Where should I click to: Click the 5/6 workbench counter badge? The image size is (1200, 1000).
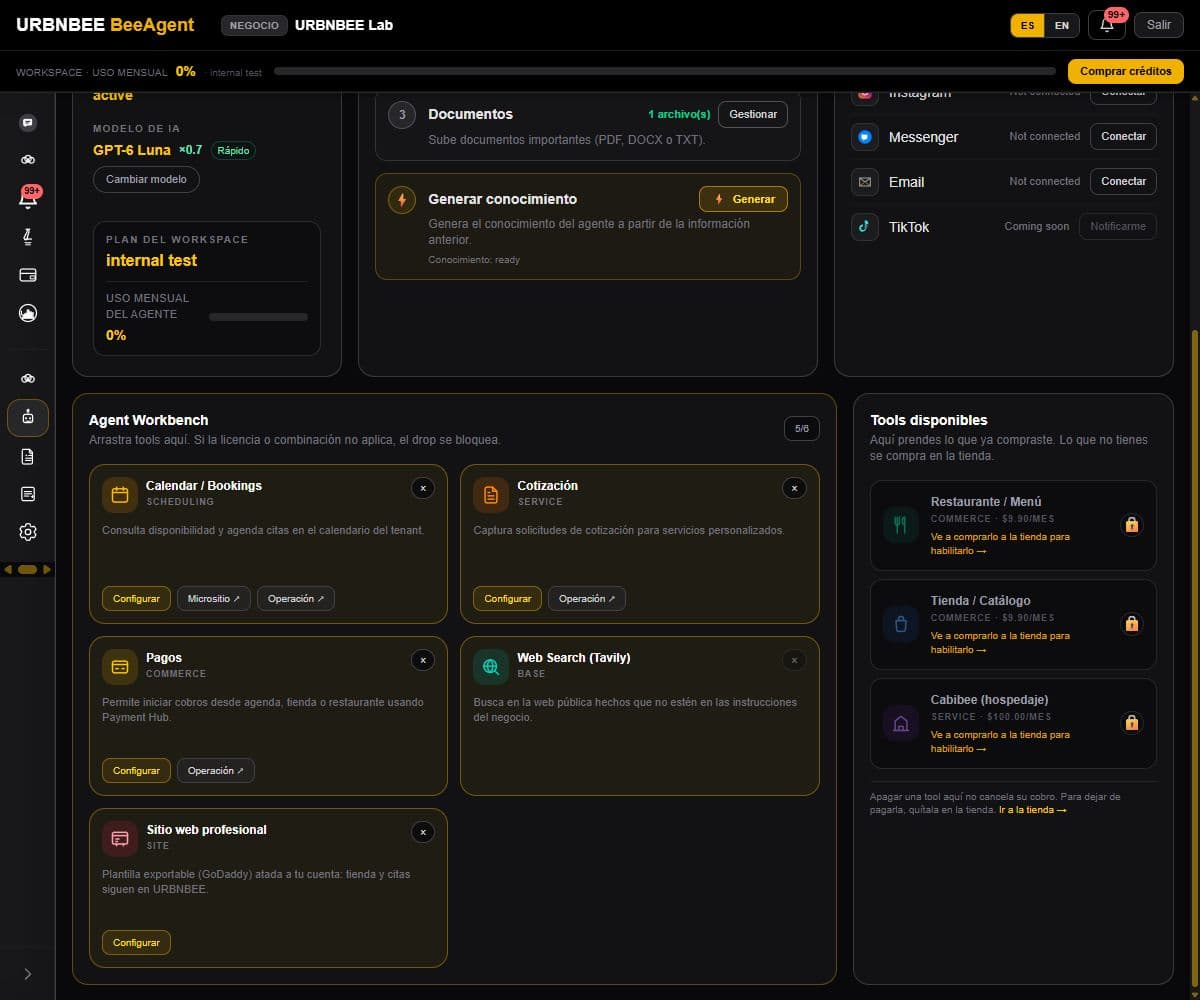[x=802, y=428]
